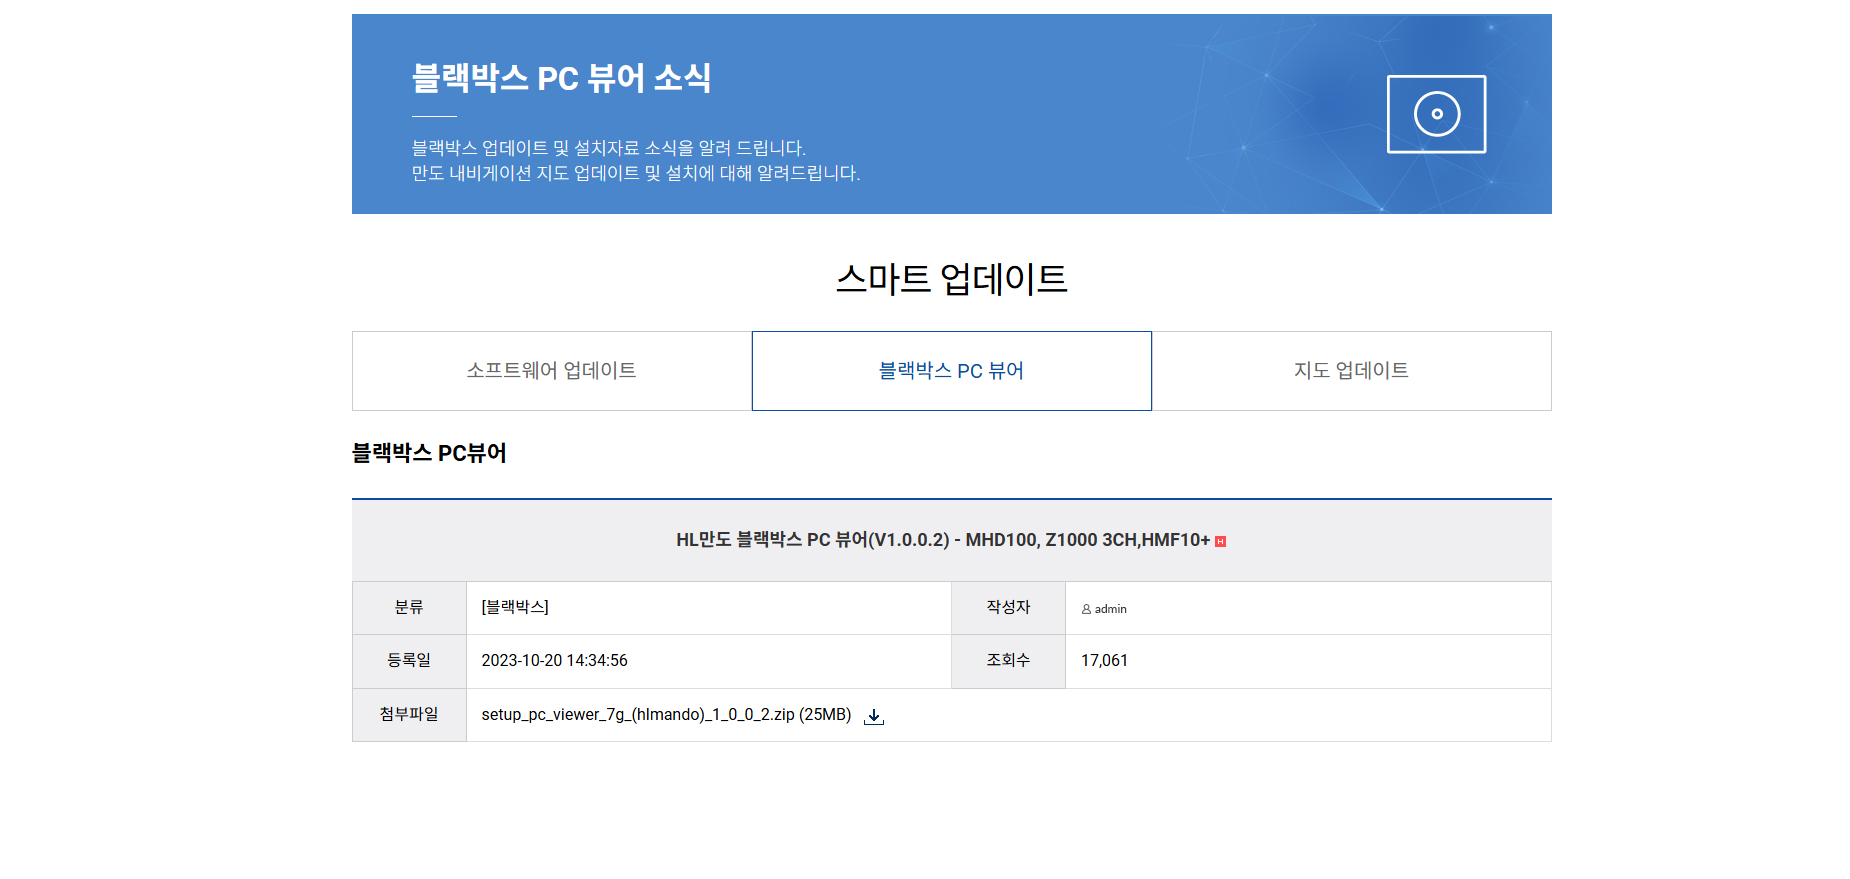This screenshot has width=1850, height=879.
Task: Click the 스마트 업데이트 page heading
Action: [952, 279]
